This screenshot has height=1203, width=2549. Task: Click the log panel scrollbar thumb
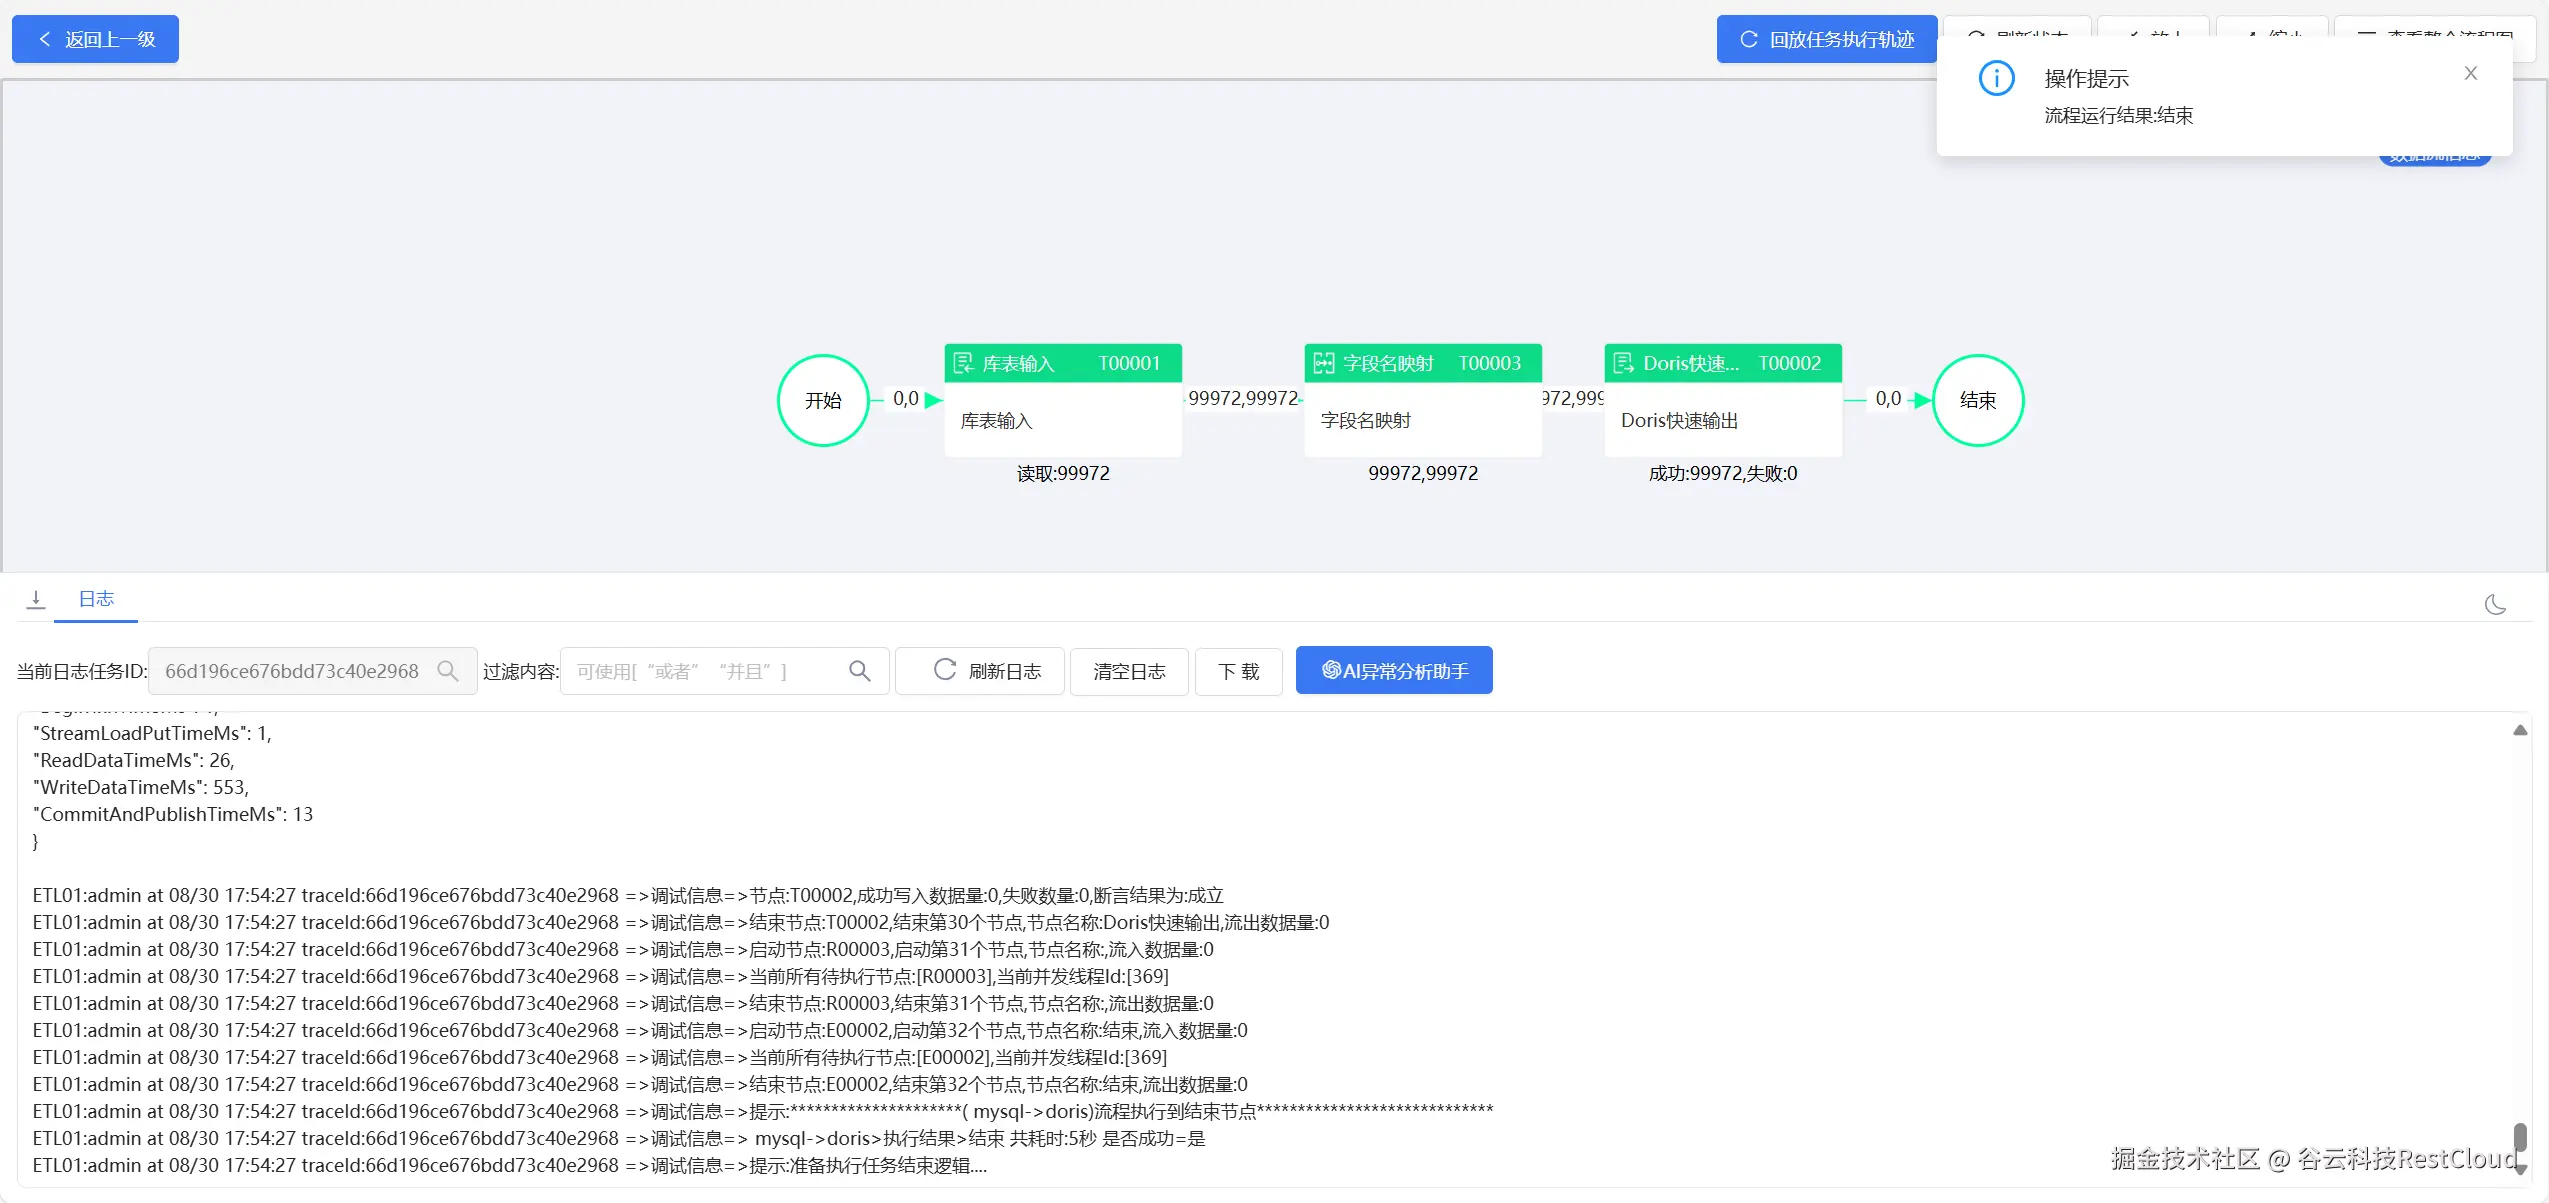[2520, 1138]
